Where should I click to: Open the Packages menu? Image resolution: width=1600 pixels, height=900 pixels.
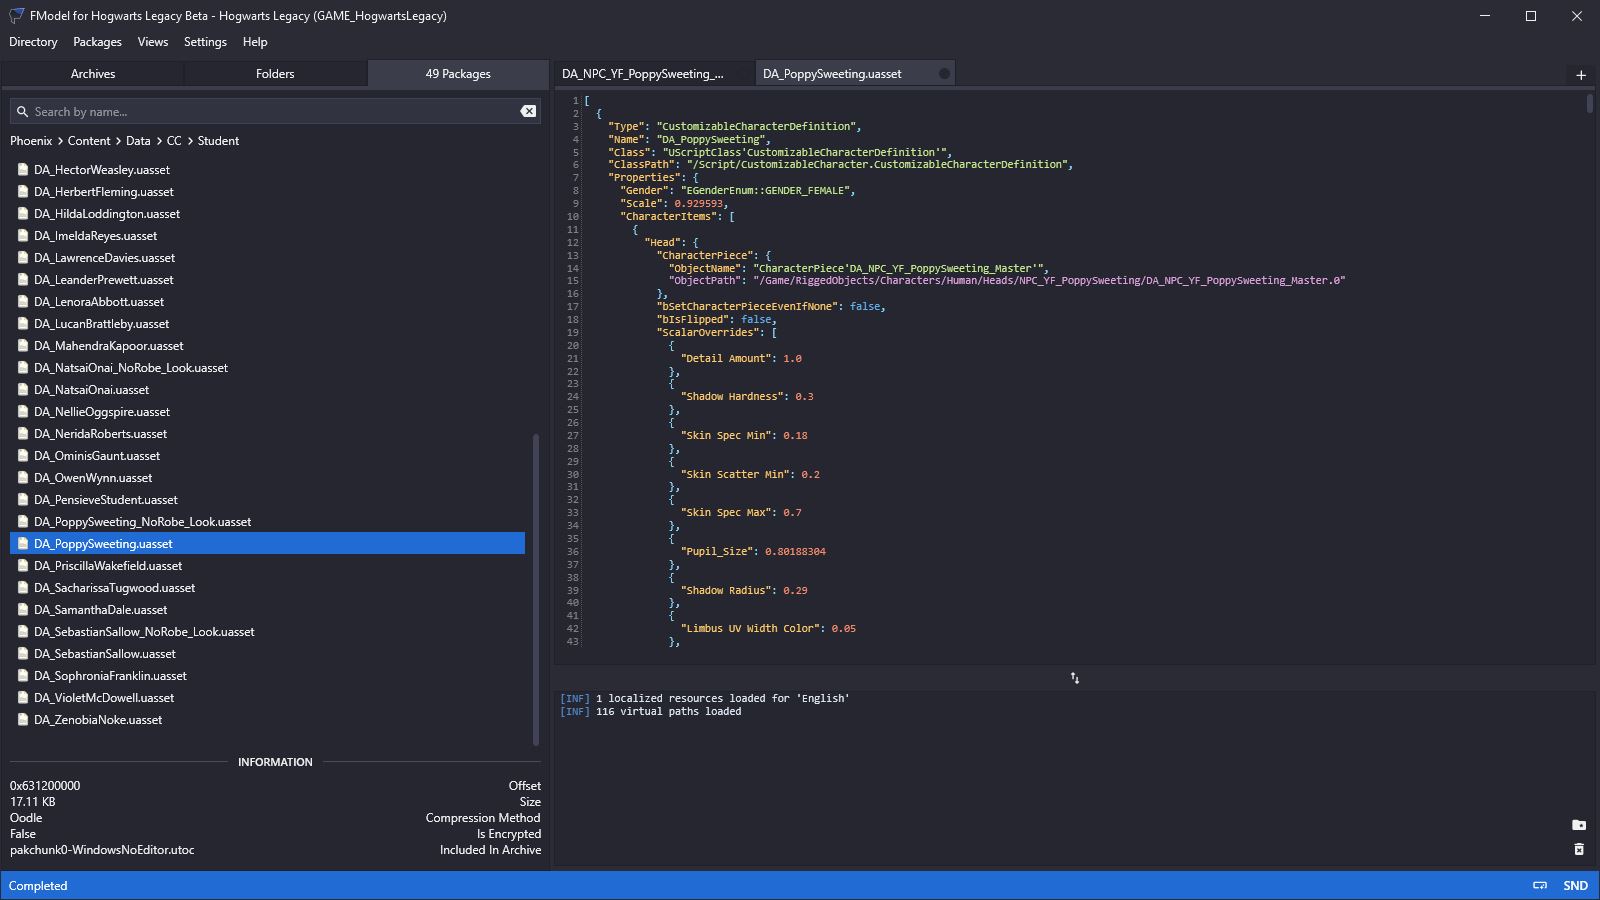pyautogui.click(x=97, y=42)
